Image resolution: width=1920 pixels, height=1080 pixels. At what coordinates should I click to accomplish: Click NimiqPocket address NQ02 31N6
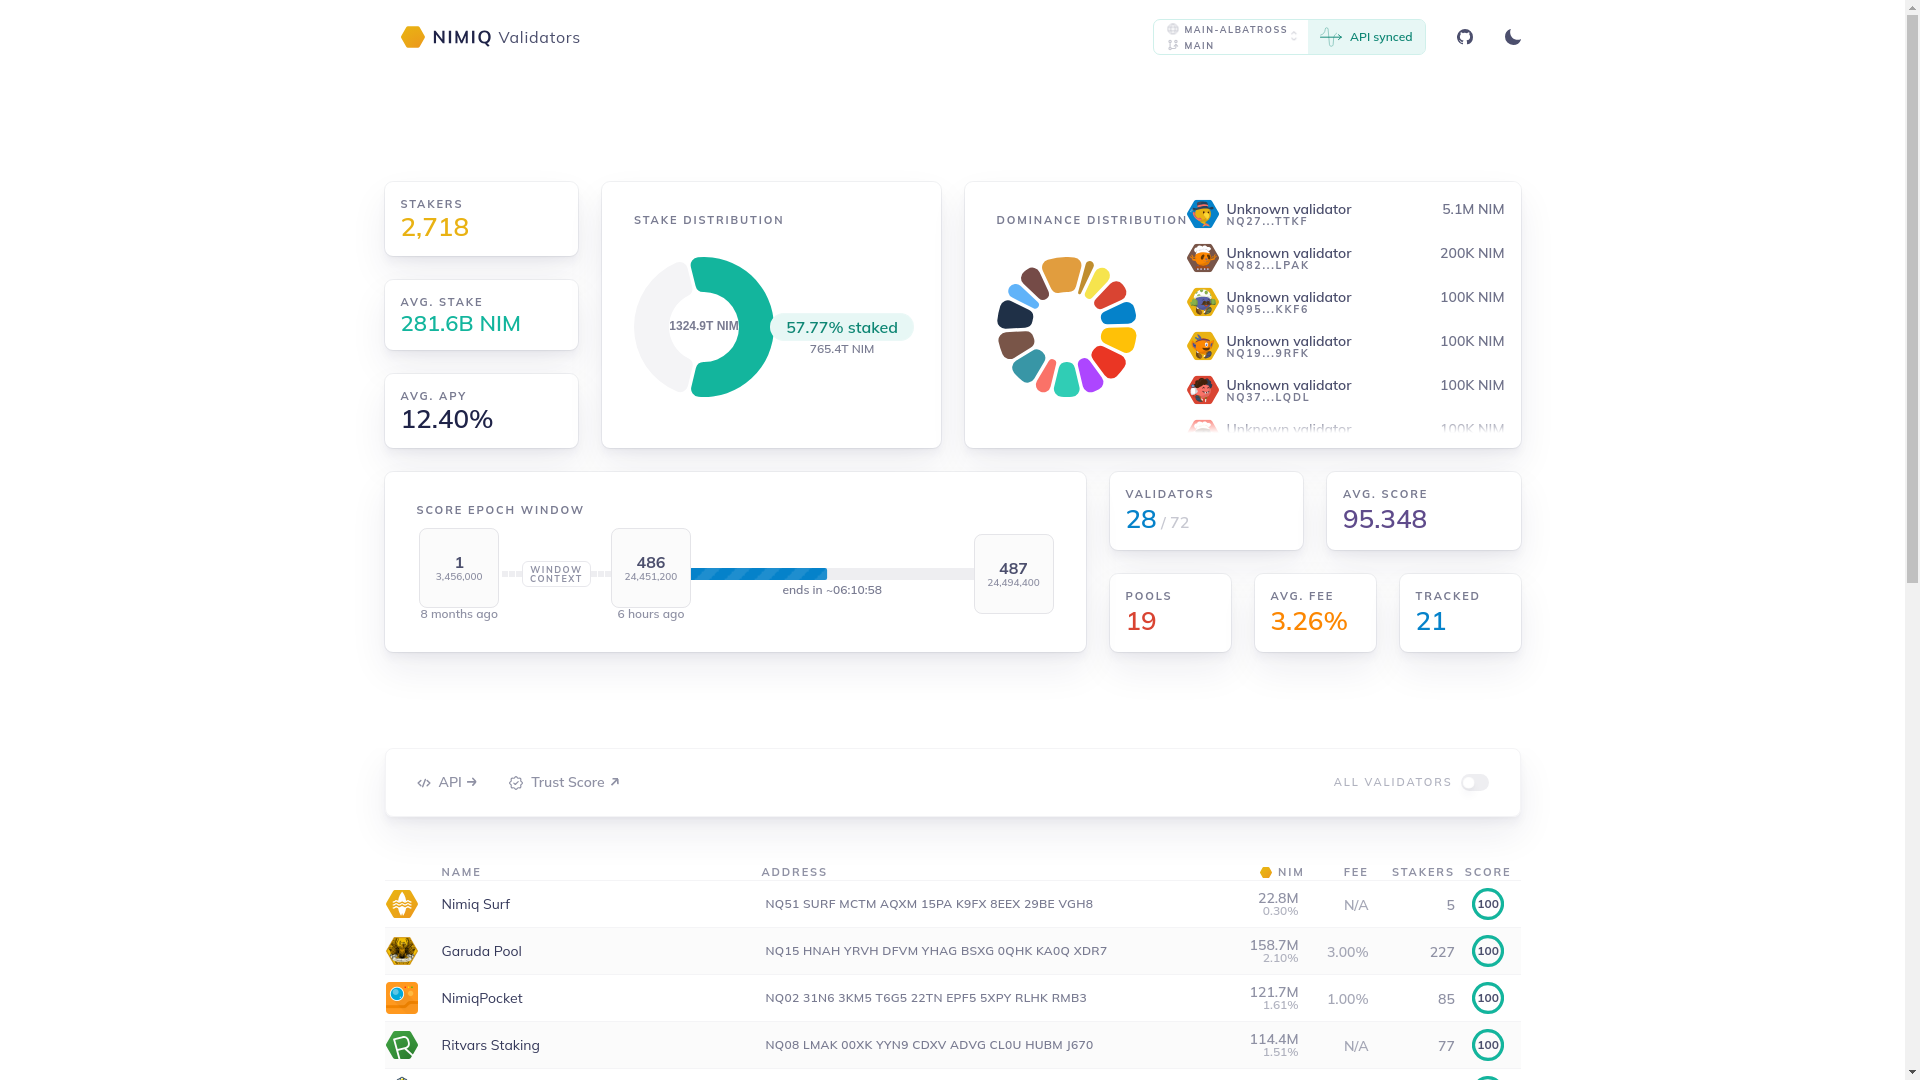click(x=926, y=998)
